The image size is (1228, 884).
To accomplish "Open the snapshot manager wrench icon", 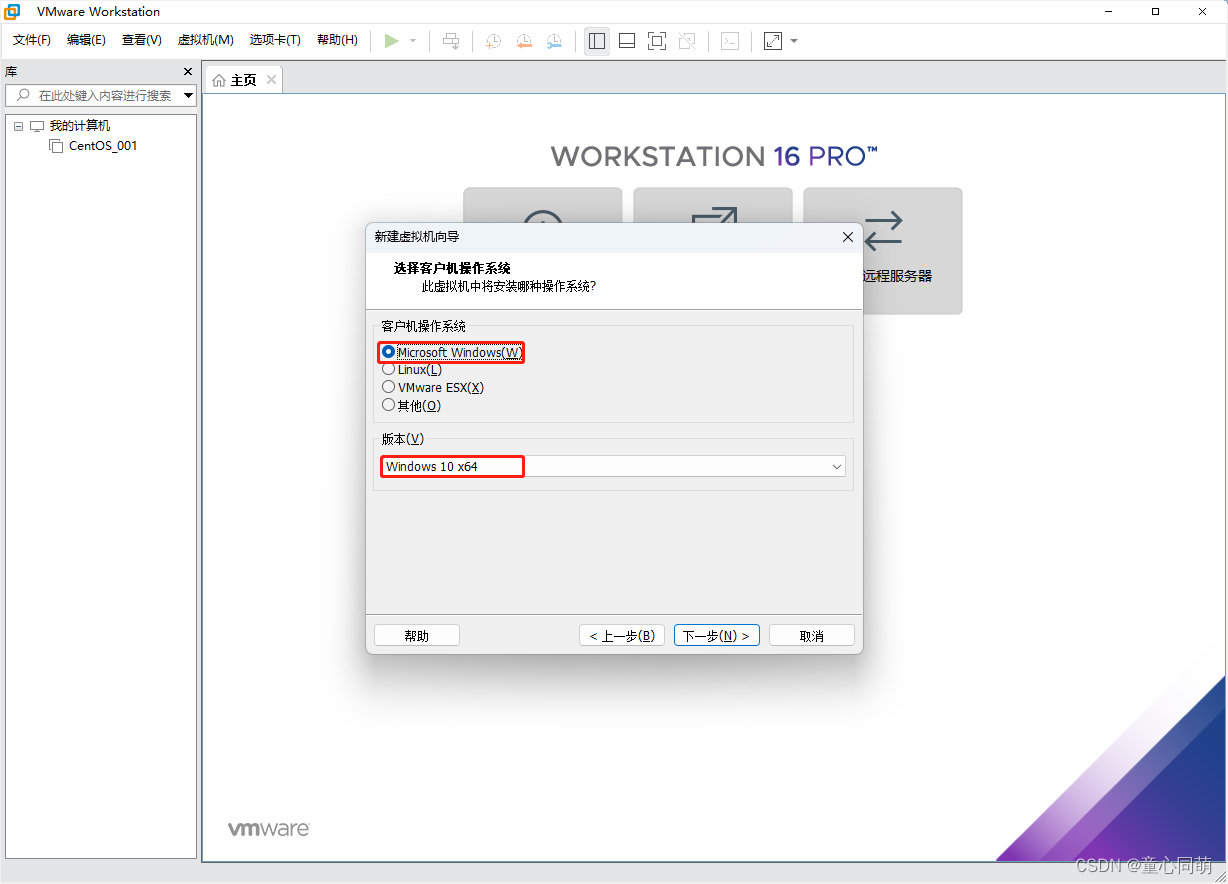I will point(554,41).
